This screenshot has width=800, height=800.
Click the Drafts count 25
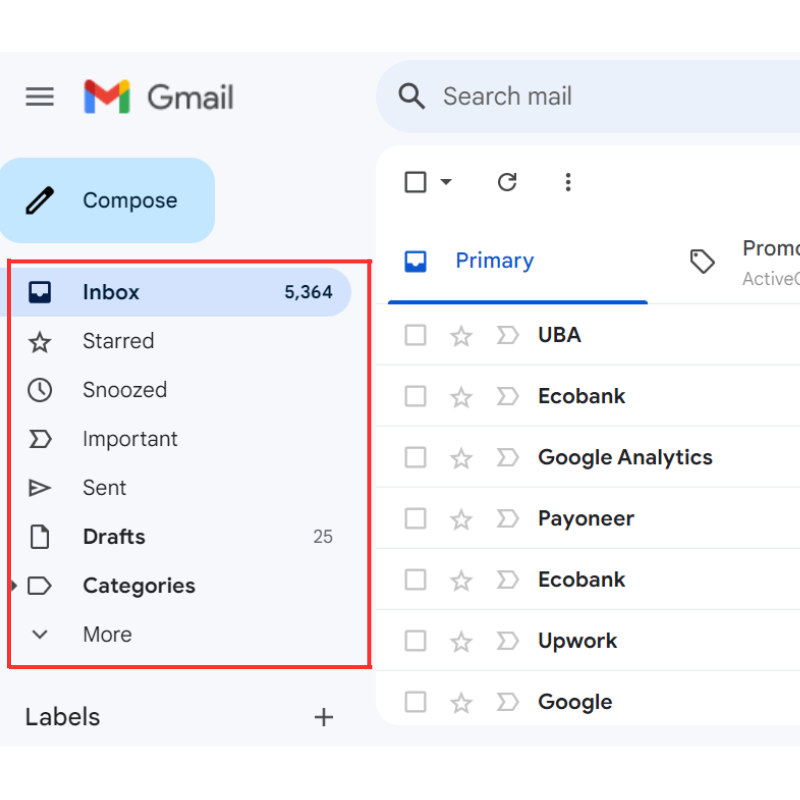(x=322, y=537)
